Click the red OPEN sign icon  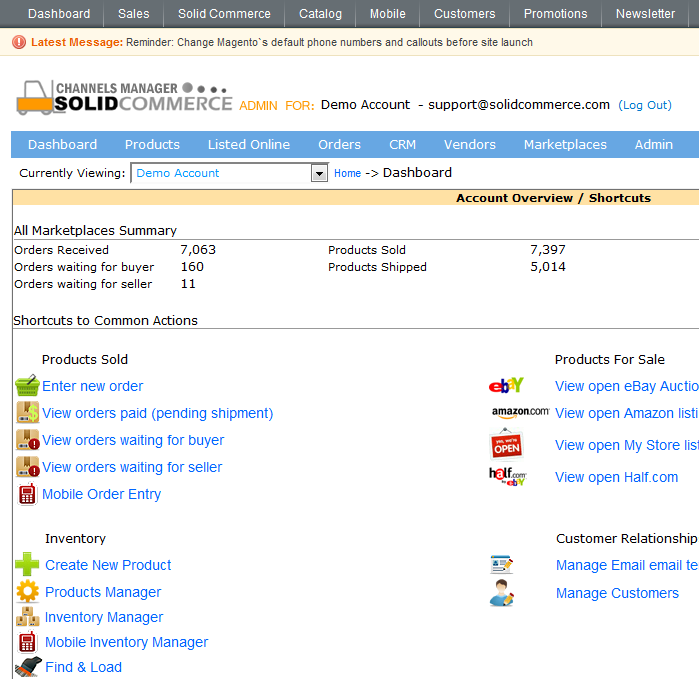pos(506,444)
